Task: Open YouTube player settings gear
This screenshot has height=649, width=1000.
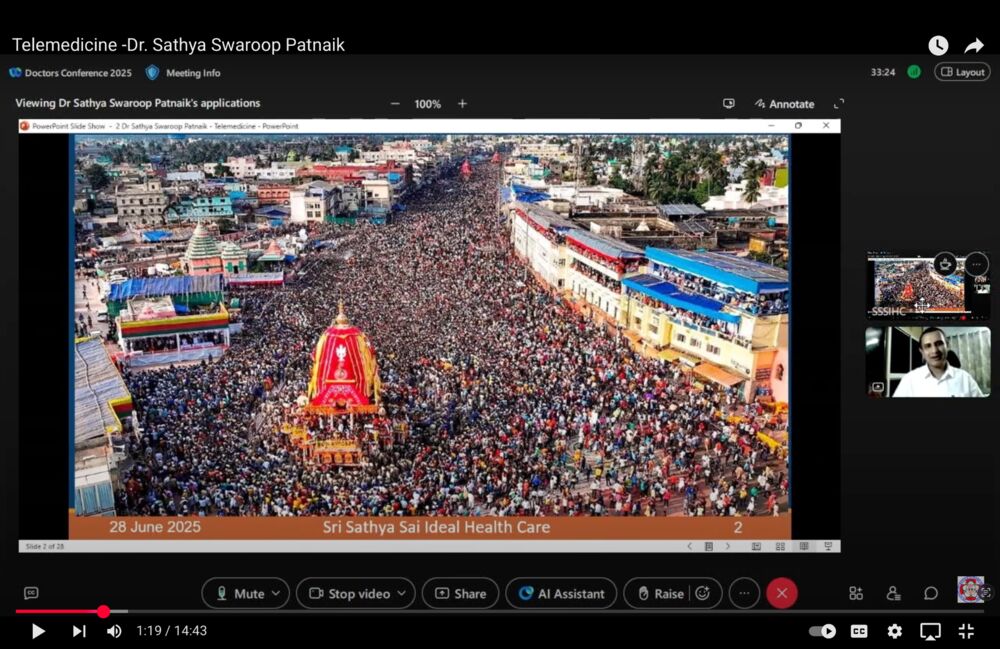Action: (895, 631)
